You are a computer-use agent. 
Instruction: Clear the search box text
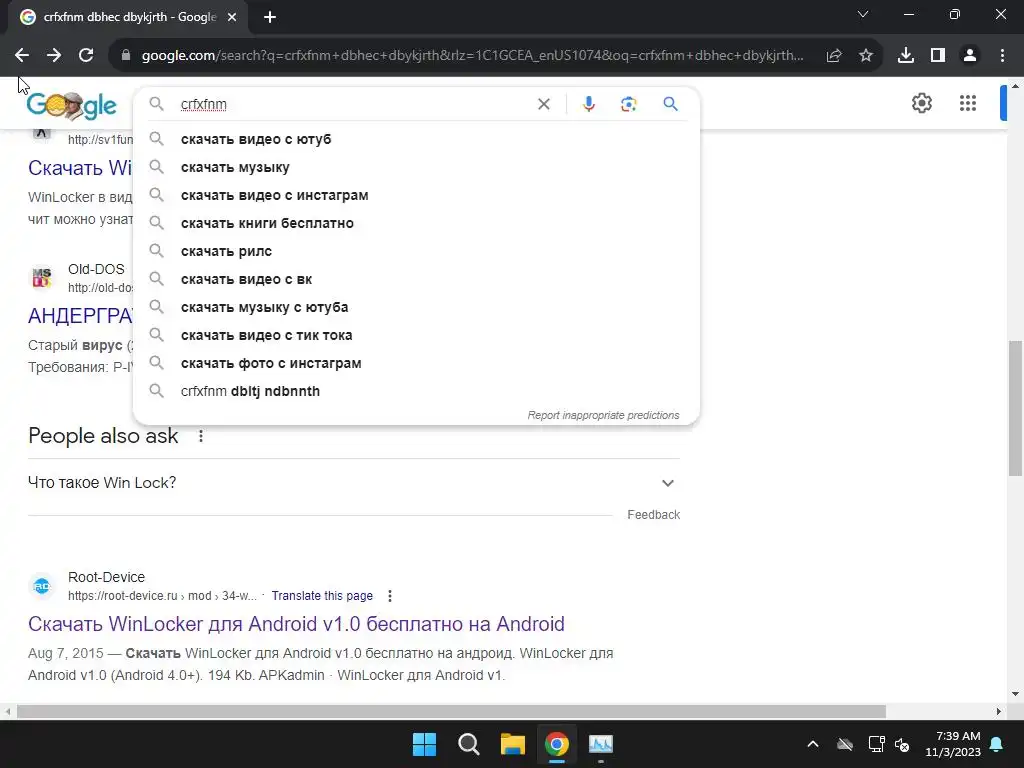pos(543,104)
